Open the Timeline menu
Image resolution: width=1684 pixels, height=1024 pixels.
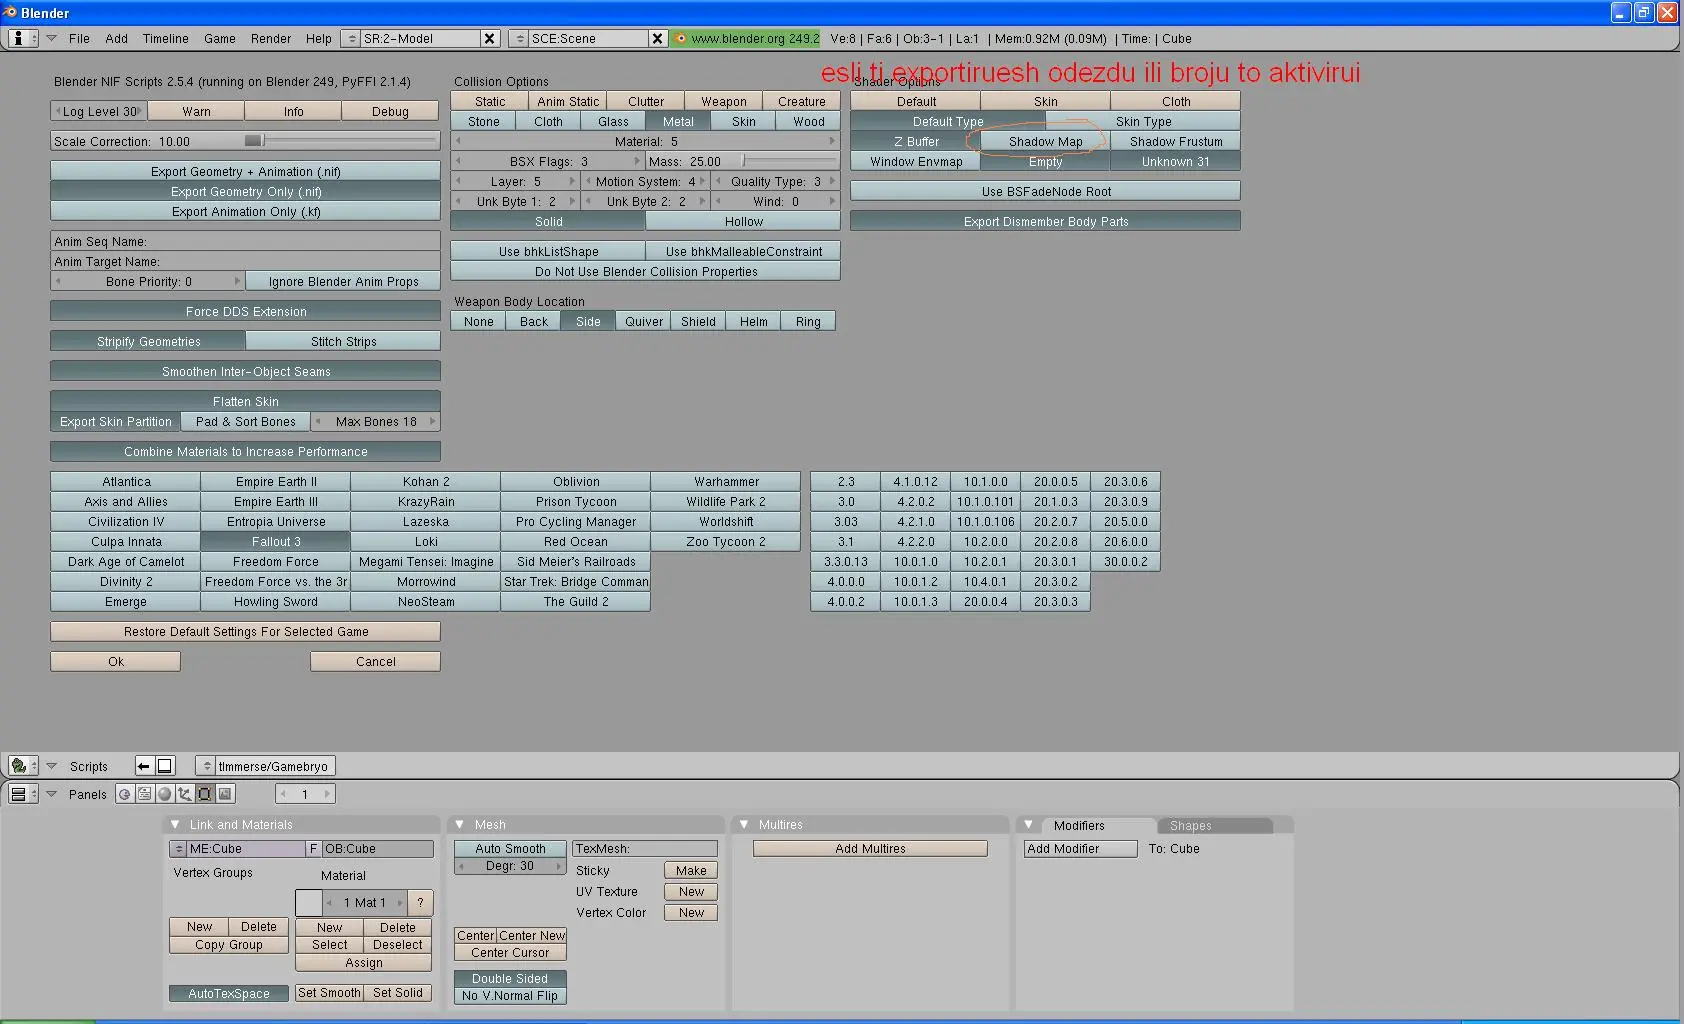pyautogui.click(x=165, y=38)
